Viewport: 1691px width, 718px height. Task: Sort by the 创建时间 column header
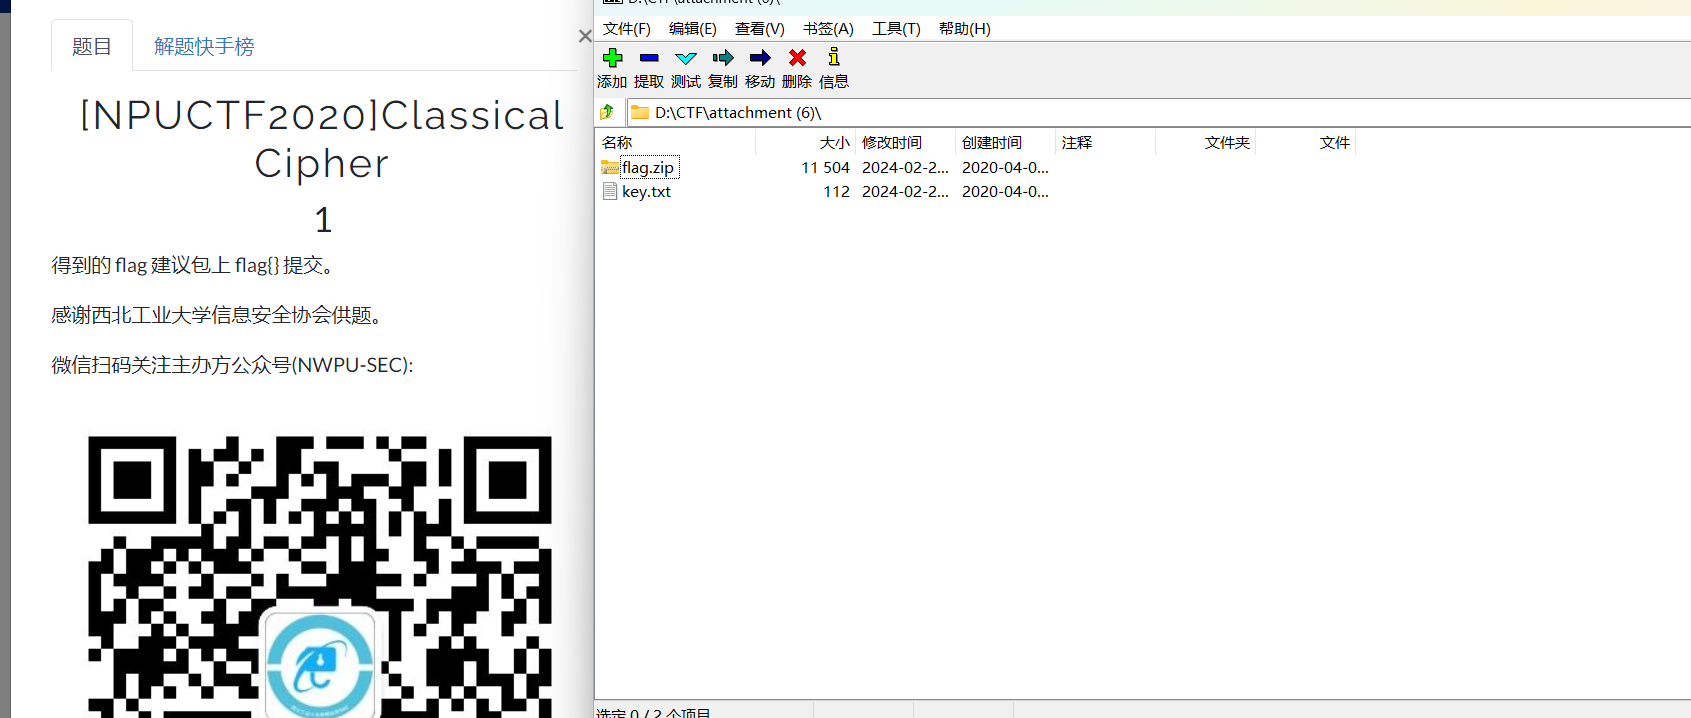[x=1006, y=143]
